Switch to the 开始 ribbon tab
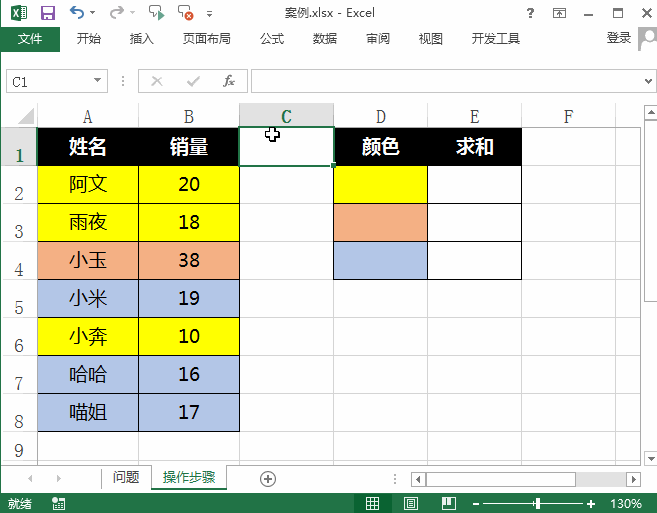 88,39
